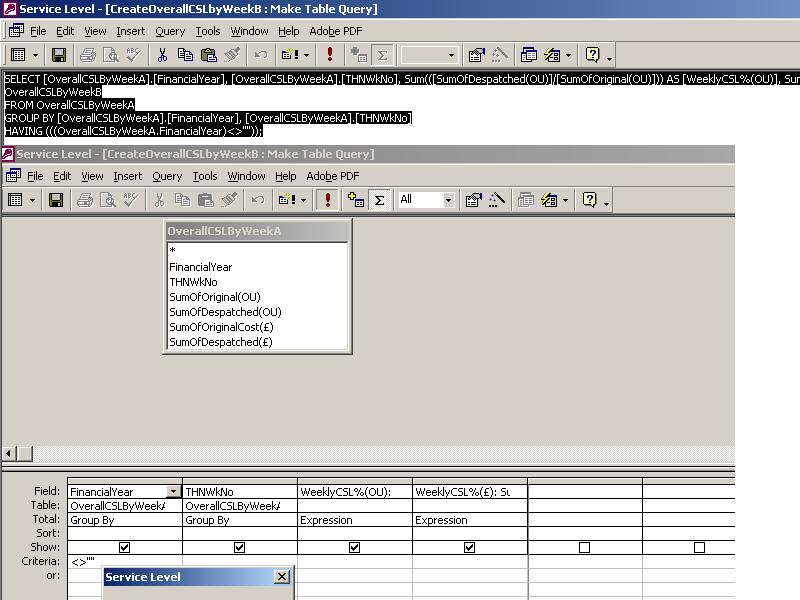Click Format Painter icon in upper toolbar
800x600 pixels.
point(232,55)
